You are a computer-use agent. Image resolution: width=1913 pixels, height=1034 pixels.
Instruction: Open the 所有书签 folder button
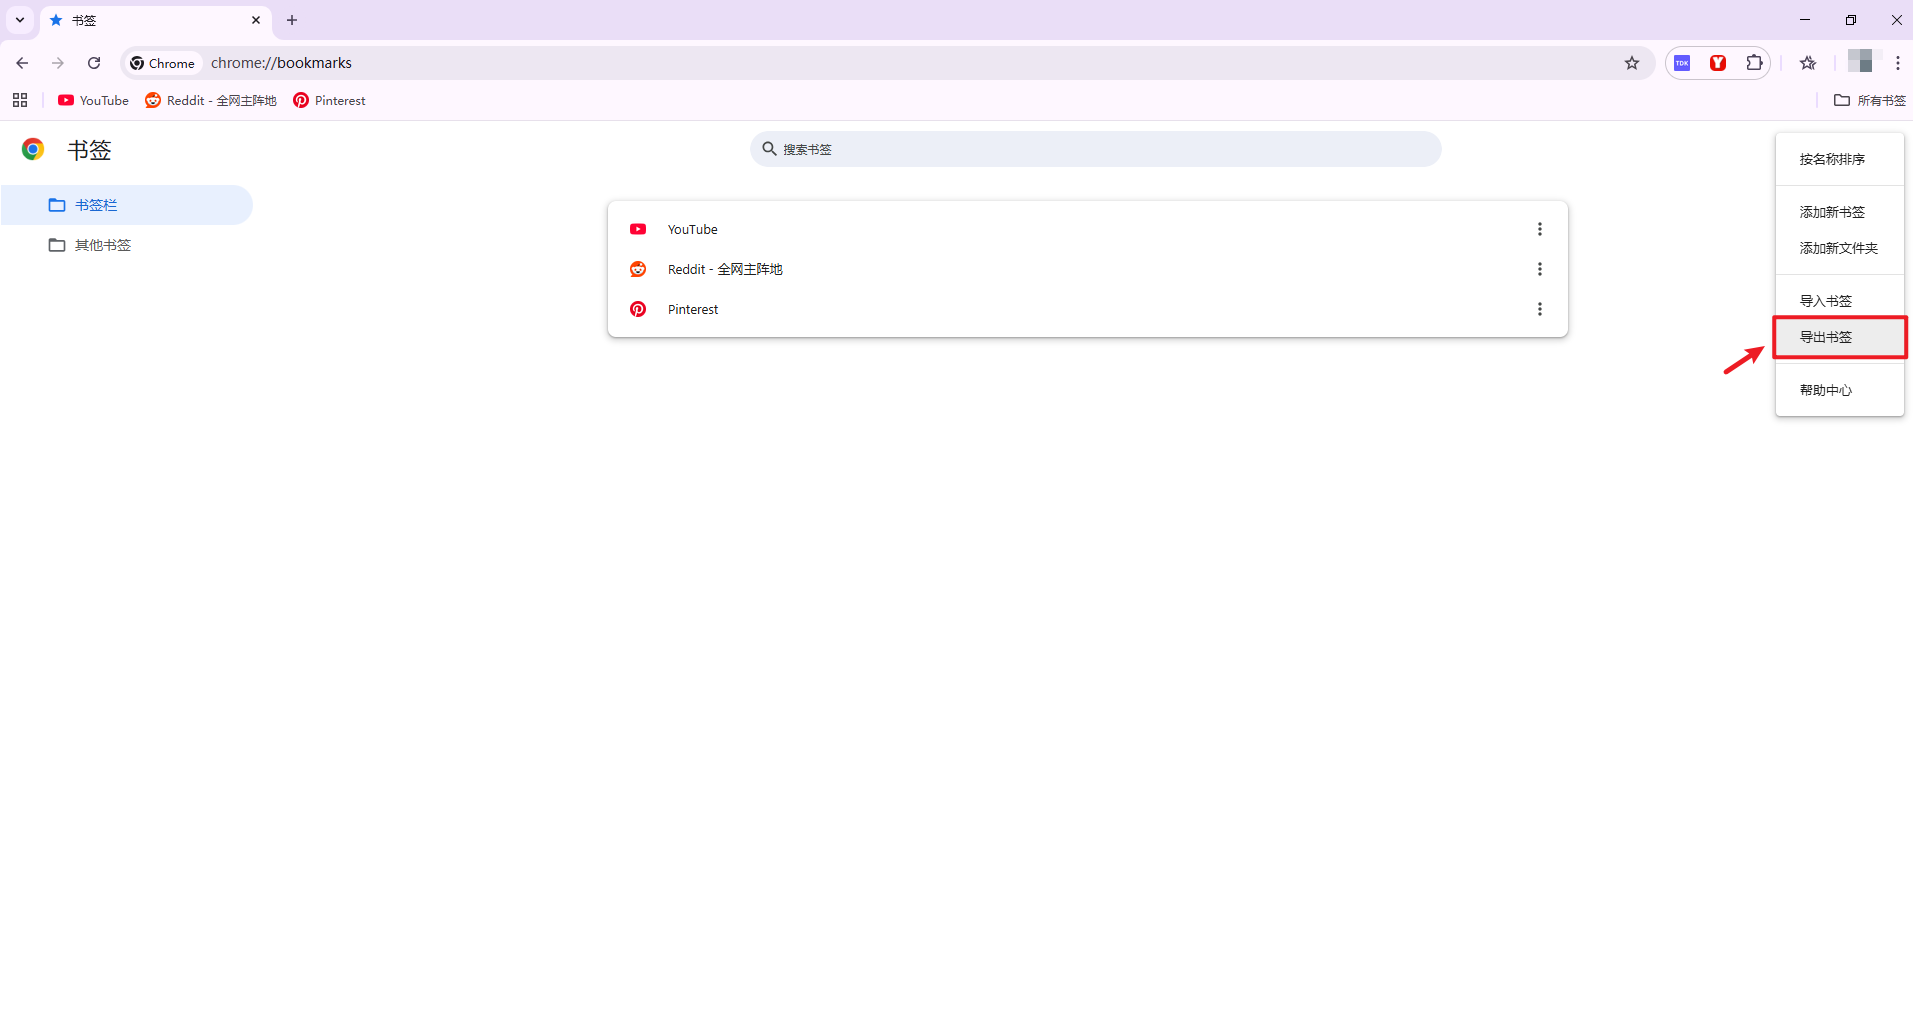click(x=1870, y=100)
